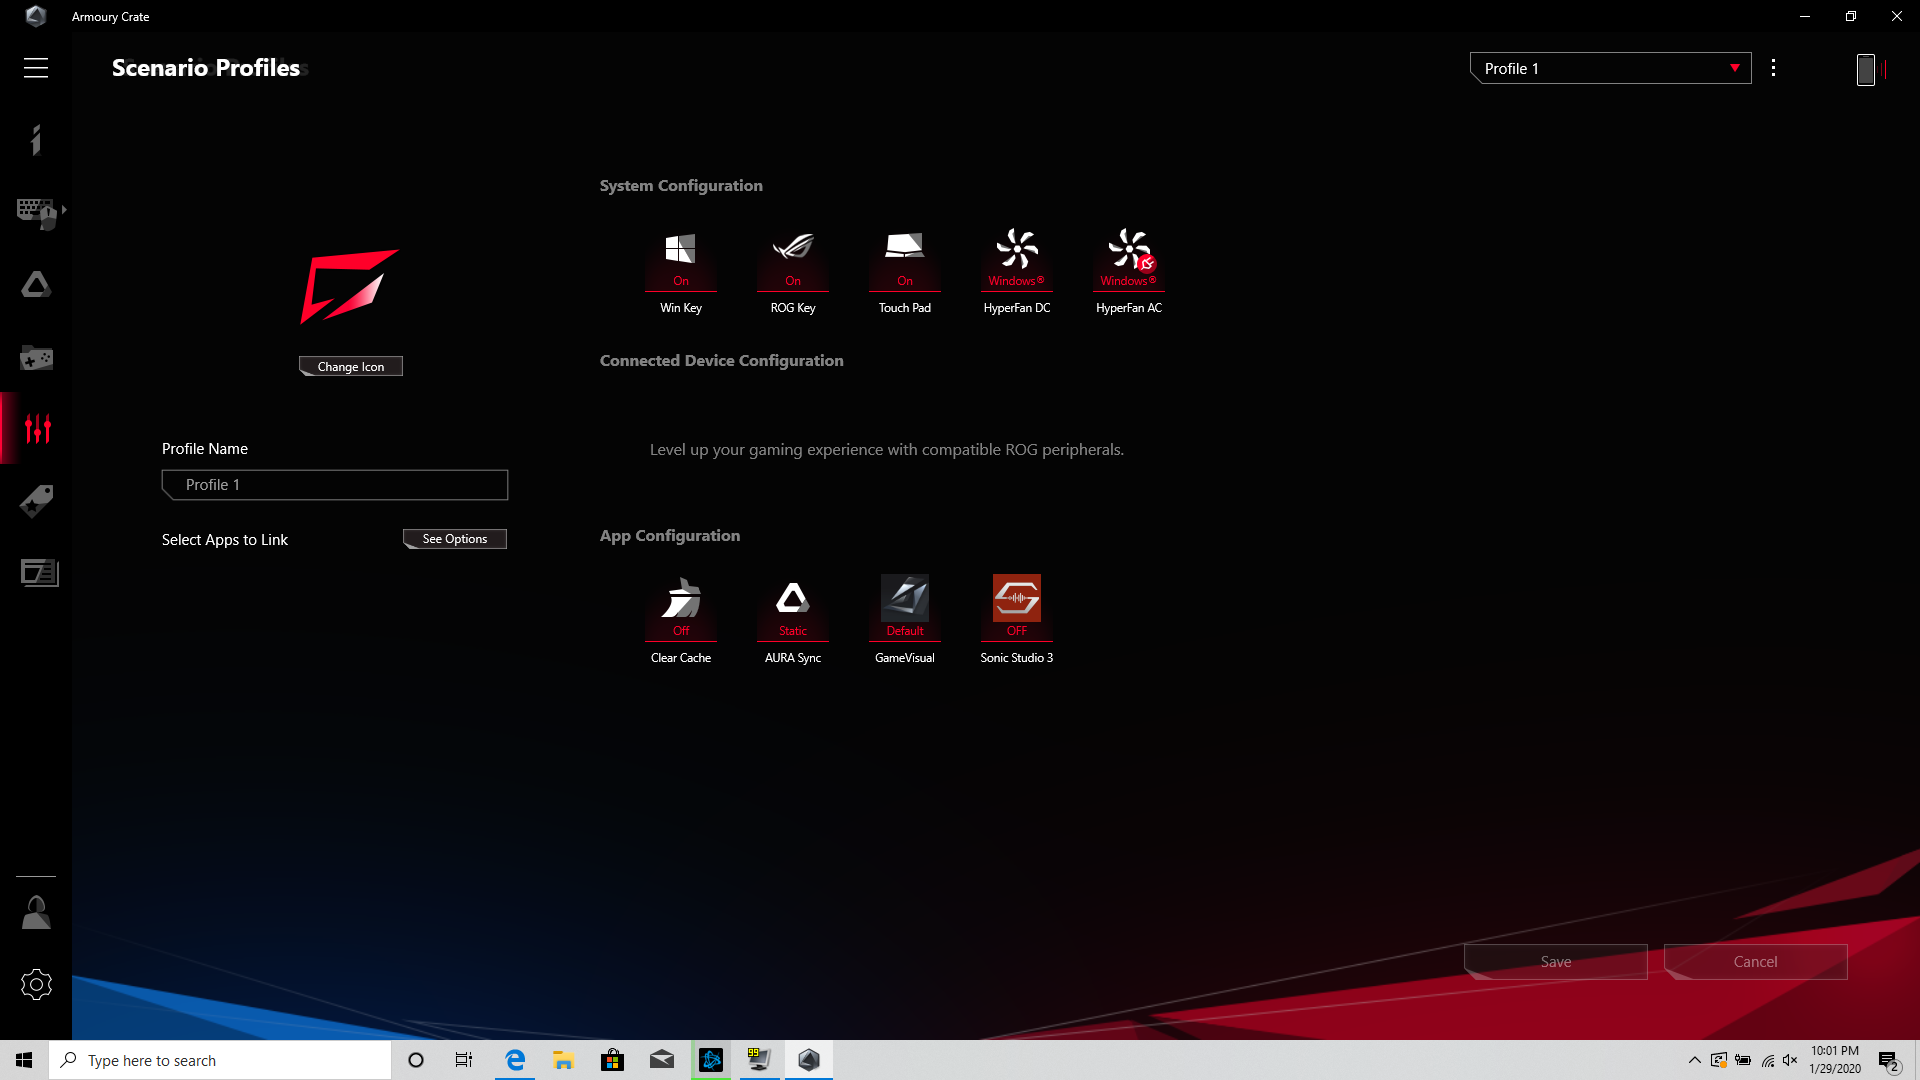The image size is (1920, 1080).
Task: Open the hamburger menu in sidebar
Action: [x=36, y=68]
